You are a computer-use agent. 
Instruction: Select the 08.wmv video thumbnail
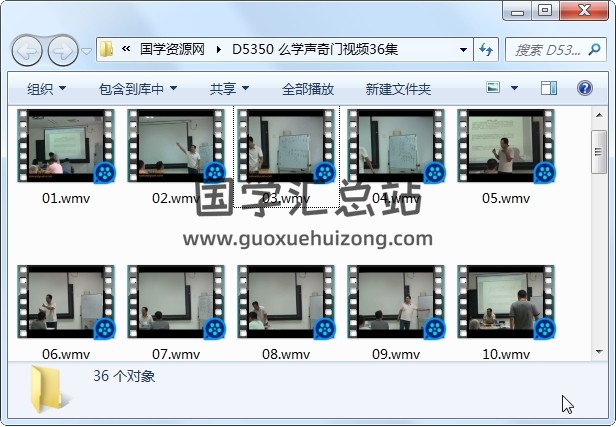click(286, 302)
